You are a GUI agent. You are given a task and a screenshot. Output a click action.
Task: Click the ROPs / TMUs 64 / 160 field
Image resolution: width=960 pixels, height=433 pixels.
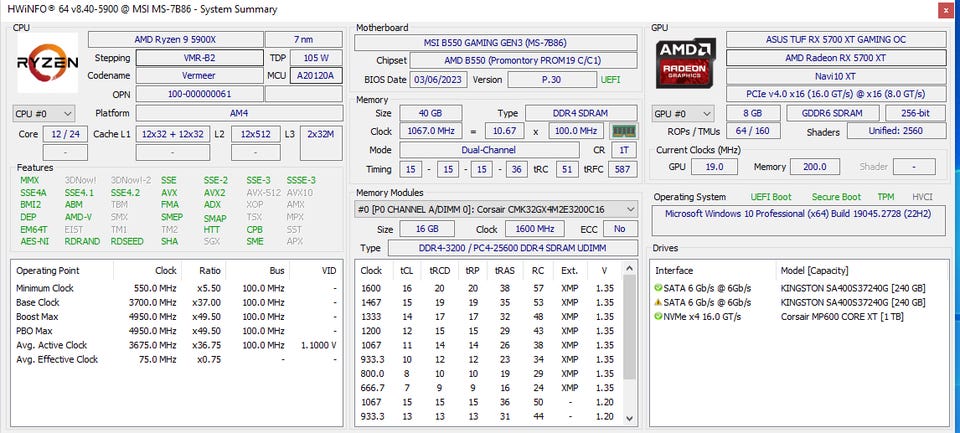pyautogui.click(x=753, y=130)
